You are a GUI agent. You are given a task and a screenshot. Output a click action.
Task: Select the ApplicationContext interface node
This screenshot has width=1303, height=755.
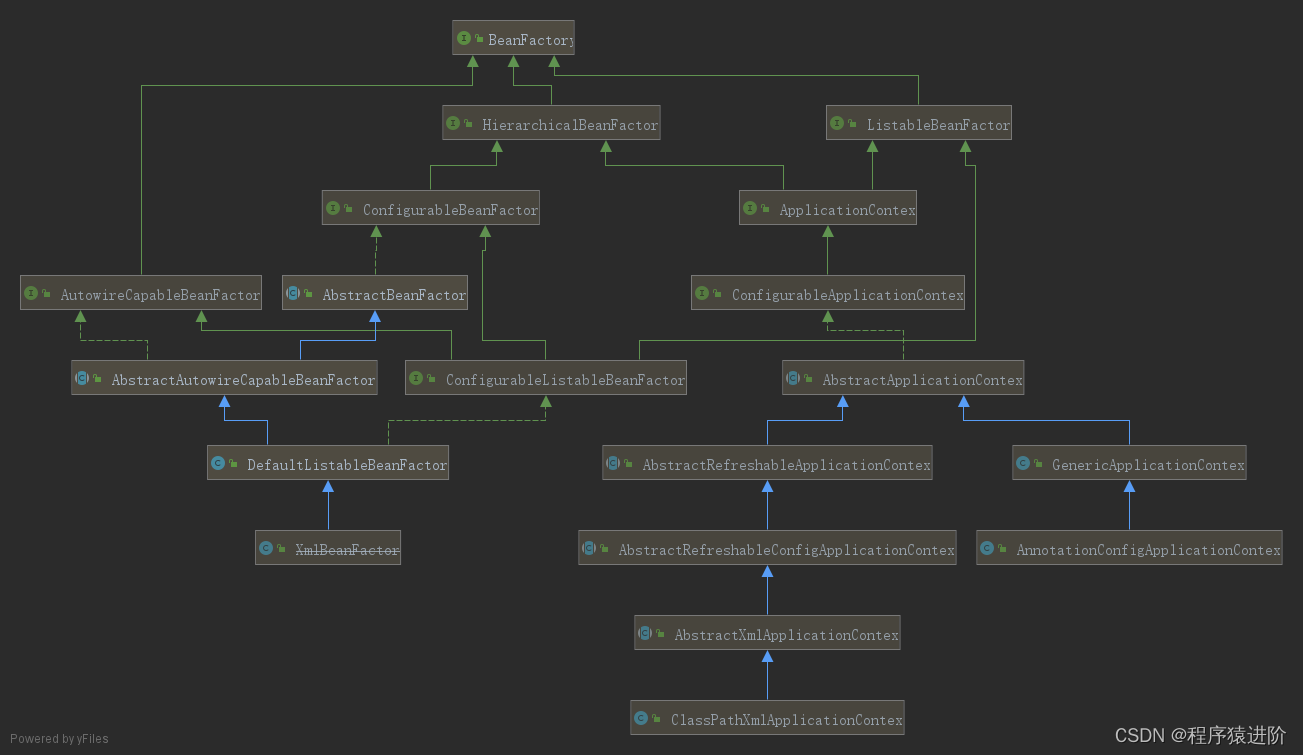[828, 209]
